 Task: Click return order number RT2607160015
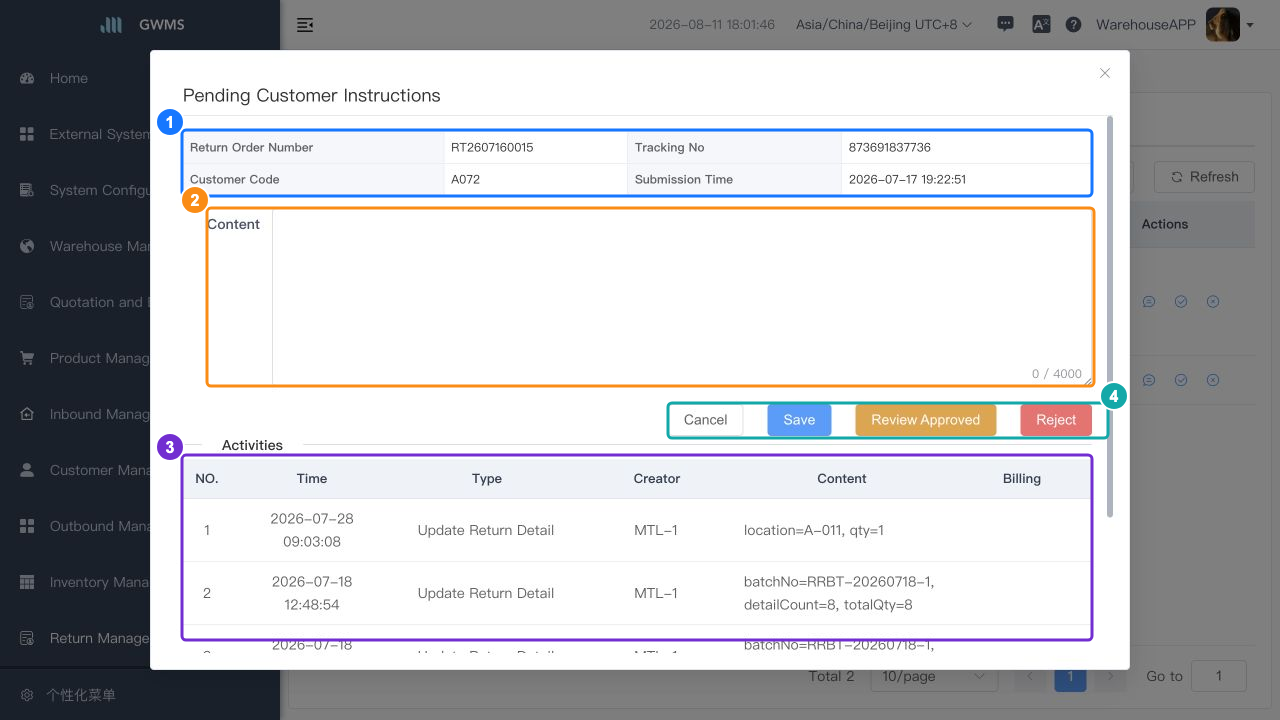pos(492,147)
